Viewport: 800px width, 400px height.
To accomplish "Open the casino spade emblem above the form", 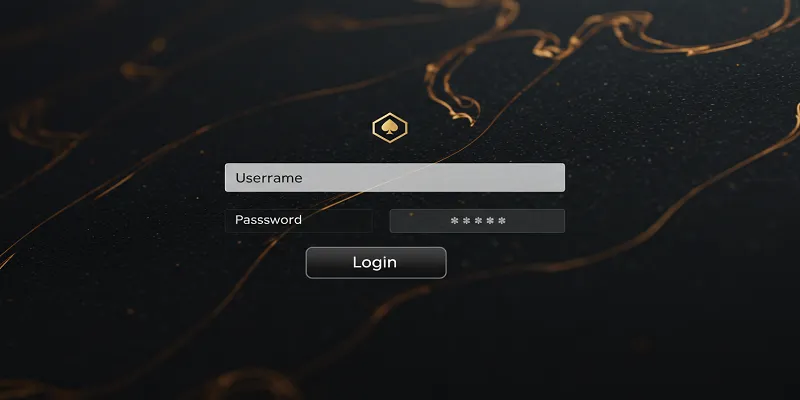I will [390, 128].
